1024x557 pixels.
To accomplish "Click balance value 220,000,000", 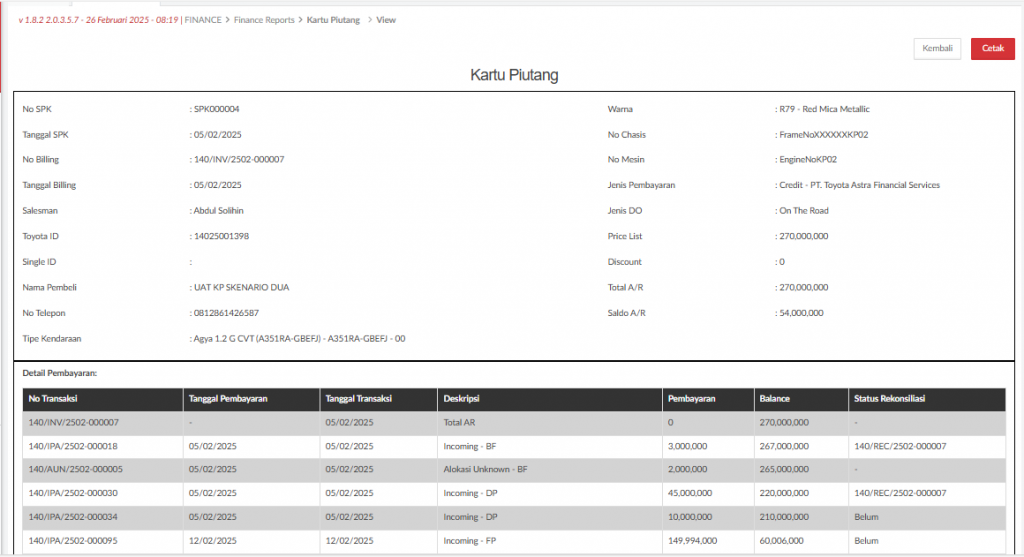I will tap(784, 494).
